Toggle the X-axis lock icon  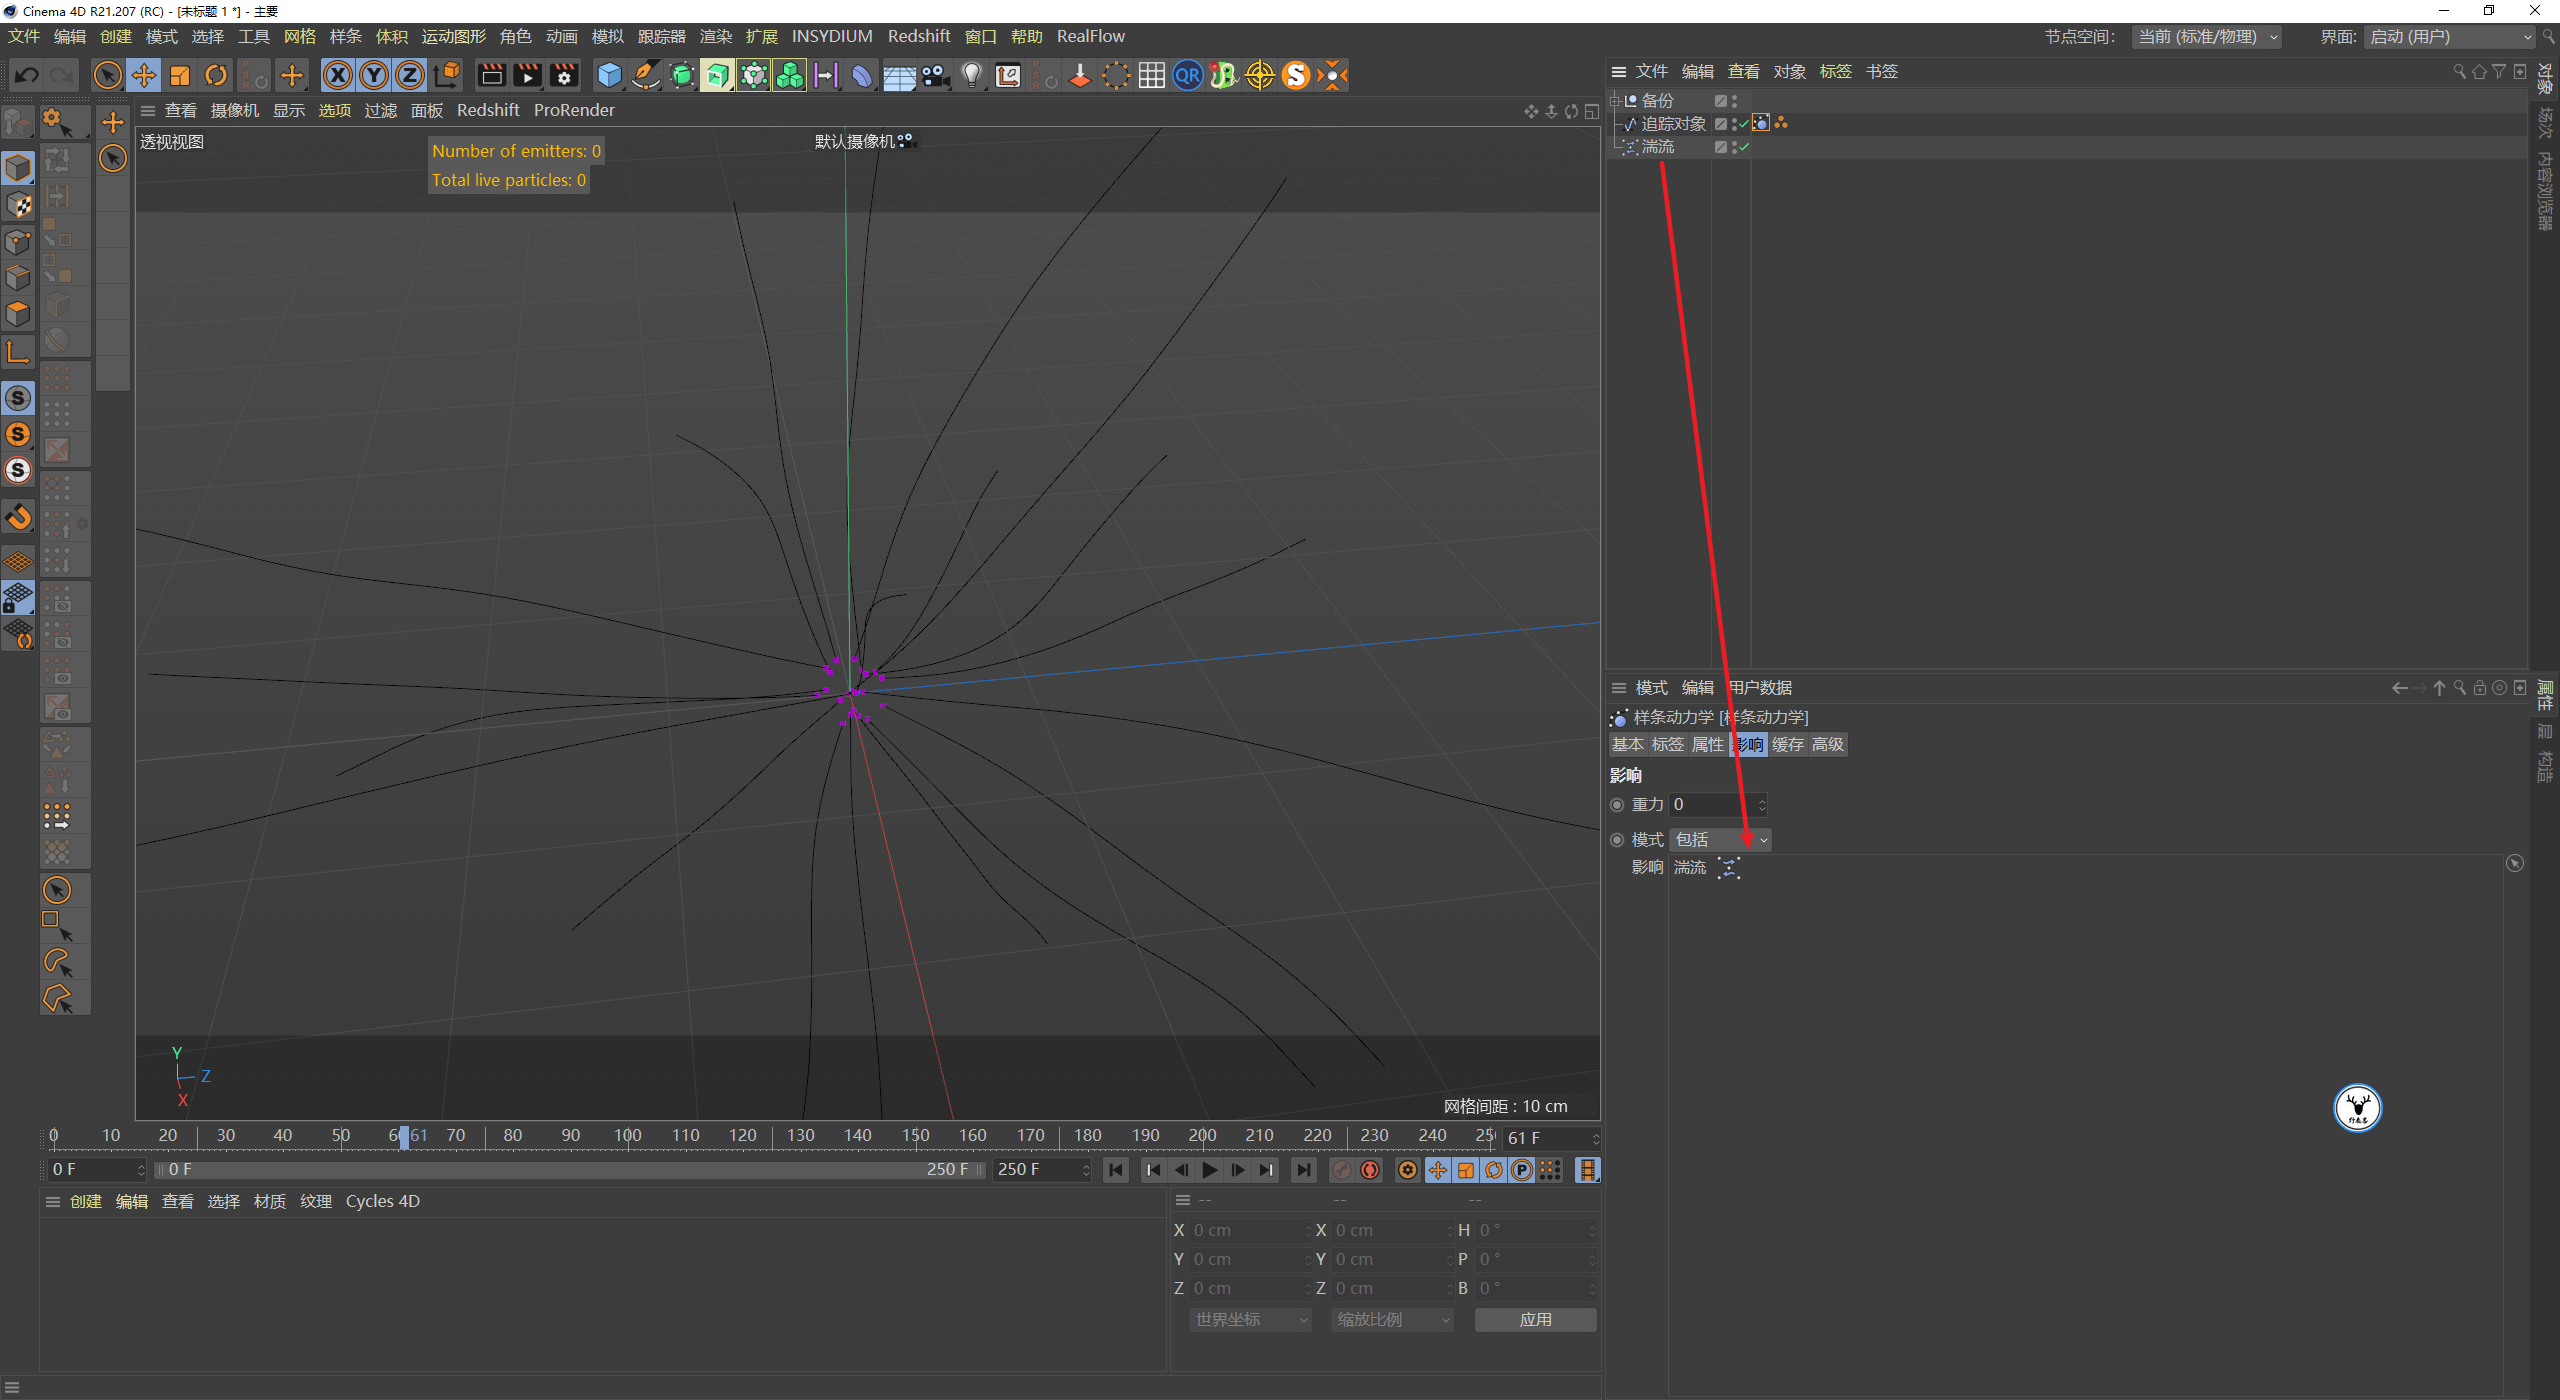338,74
